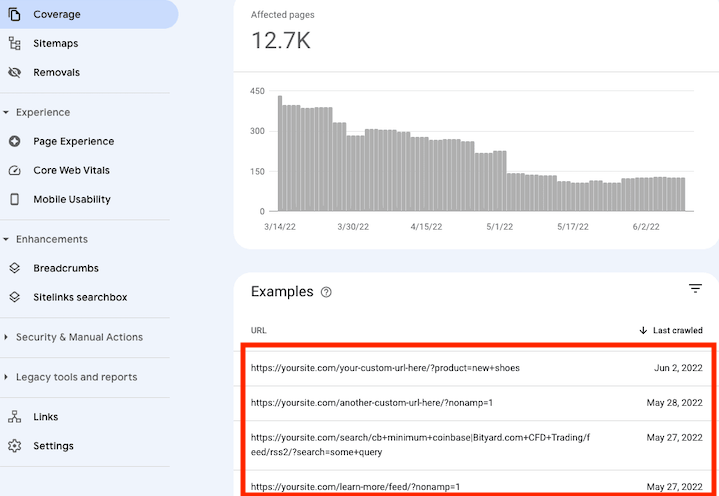
Task: Sort by Last crawled column header
Action: point(671,330)
